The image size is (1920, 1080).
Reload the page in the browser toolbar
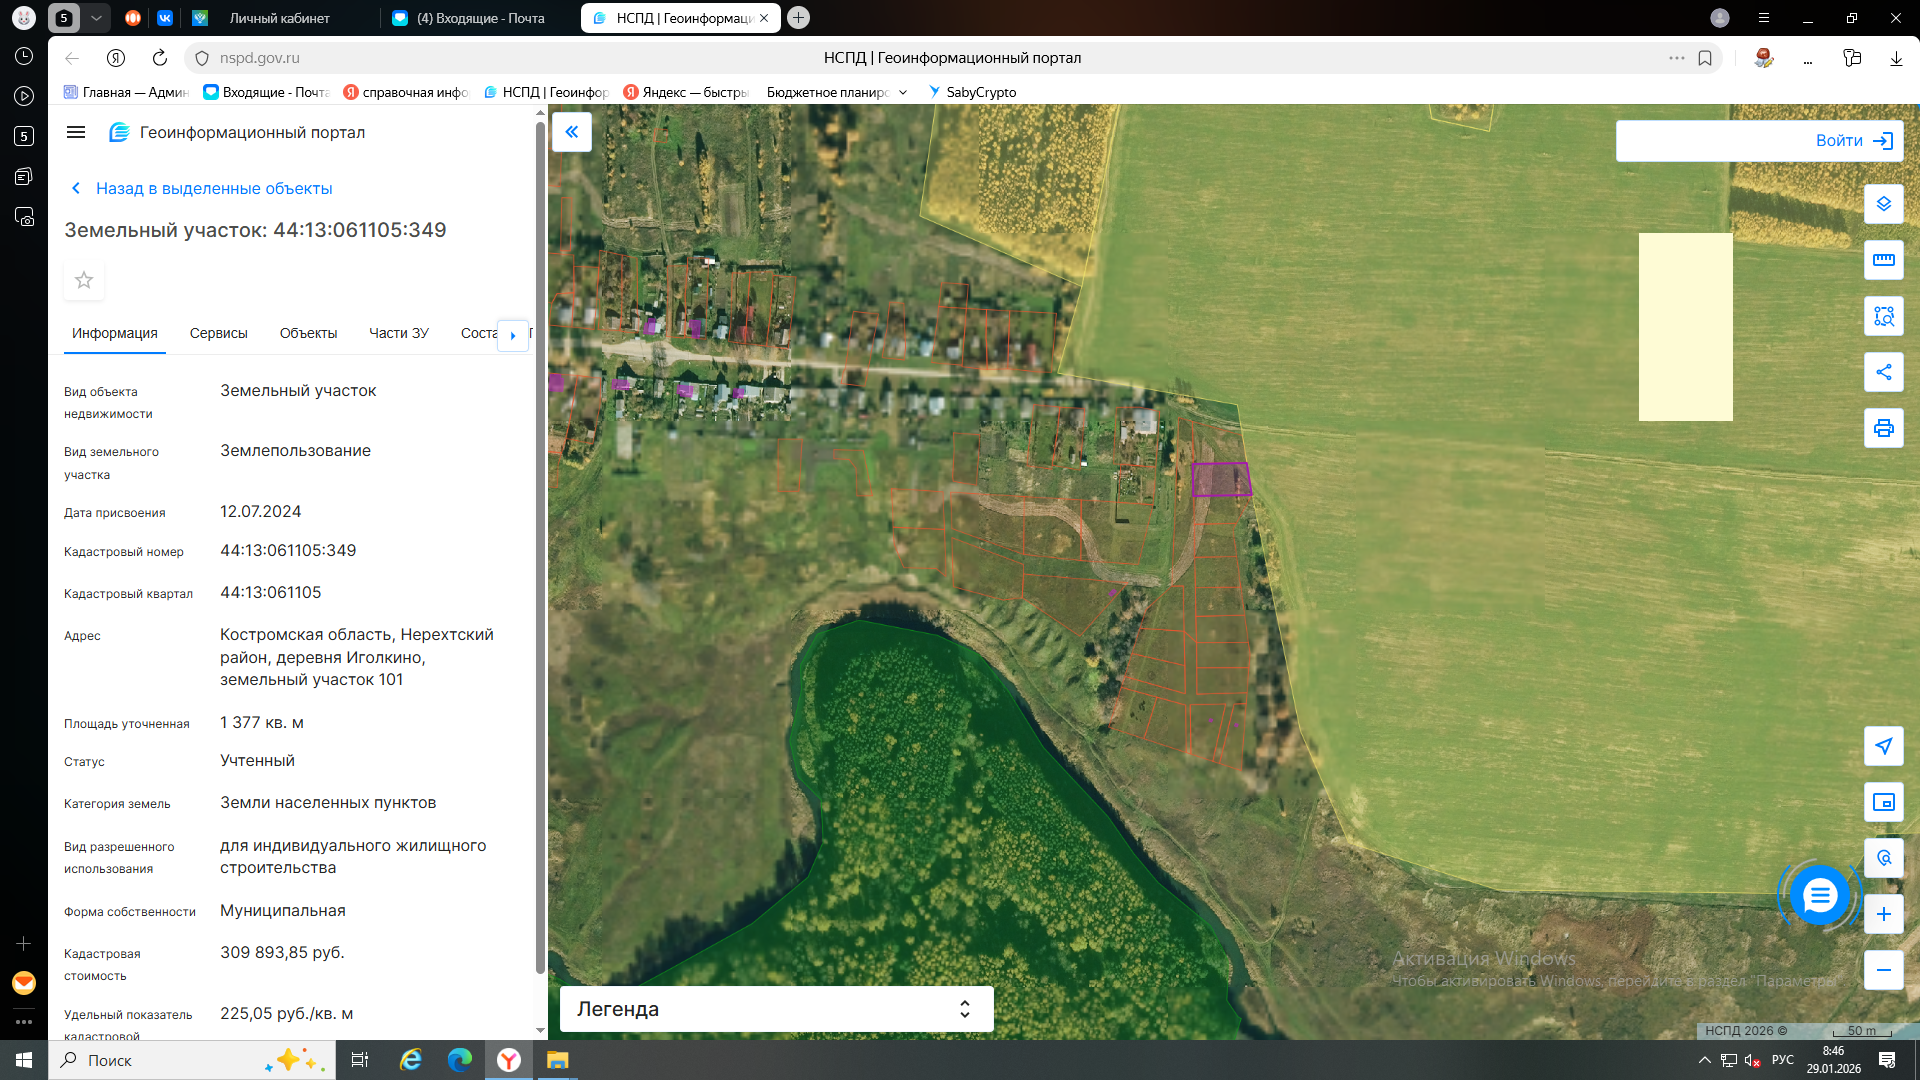click(160, 58)
